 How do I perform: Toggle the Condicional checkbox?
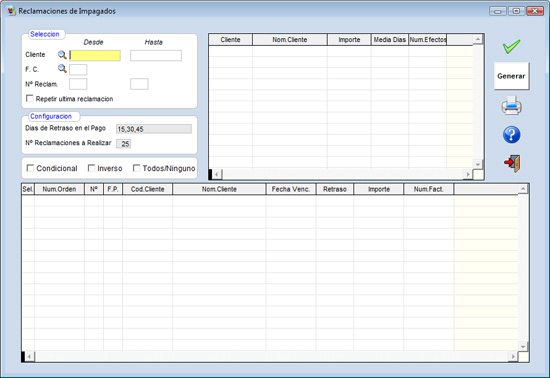click(31, 168)
